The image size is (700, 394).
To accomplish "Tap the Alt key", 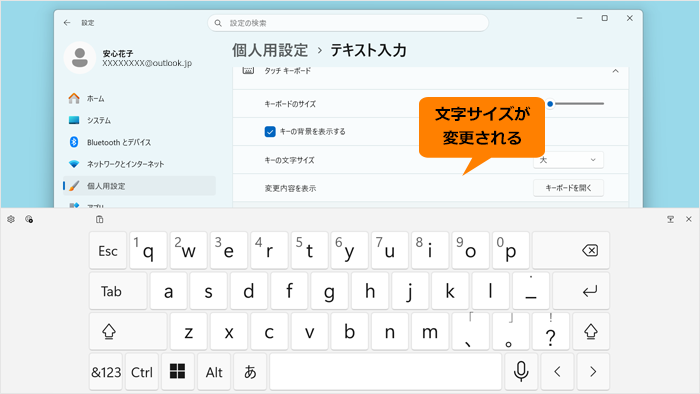I will pos(214,371).
